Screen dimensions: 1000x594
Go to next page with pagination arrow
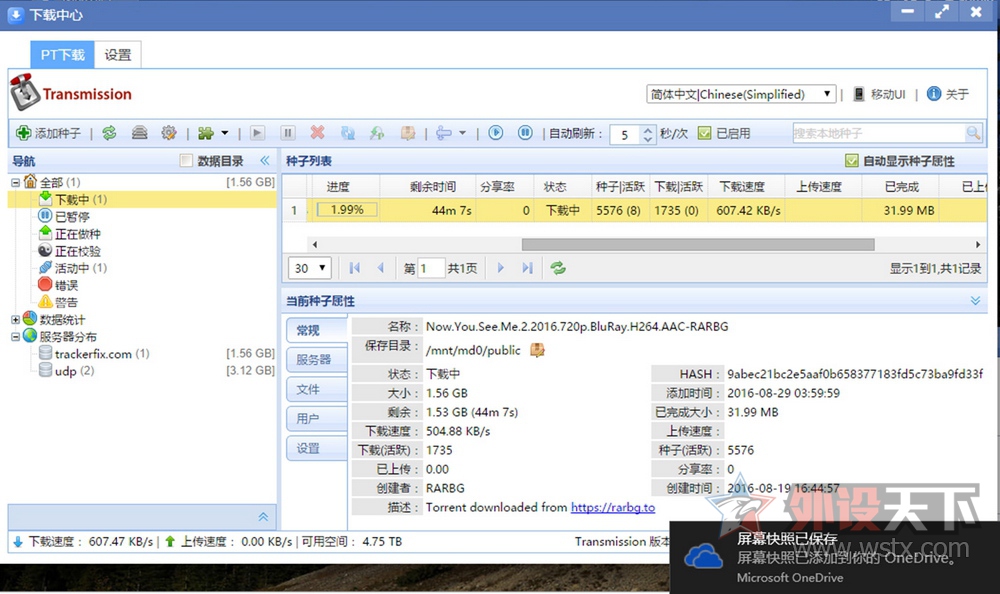click(x=501, y=268)
